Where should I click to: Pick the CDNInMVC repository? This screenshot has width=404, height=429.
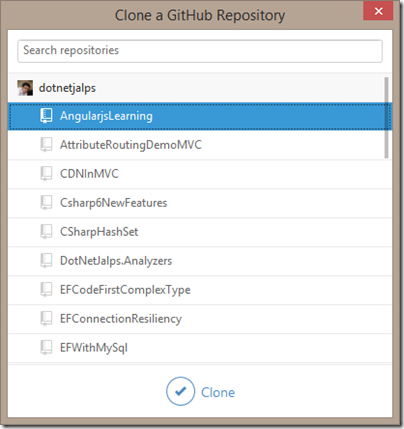[x=200, y=174]
